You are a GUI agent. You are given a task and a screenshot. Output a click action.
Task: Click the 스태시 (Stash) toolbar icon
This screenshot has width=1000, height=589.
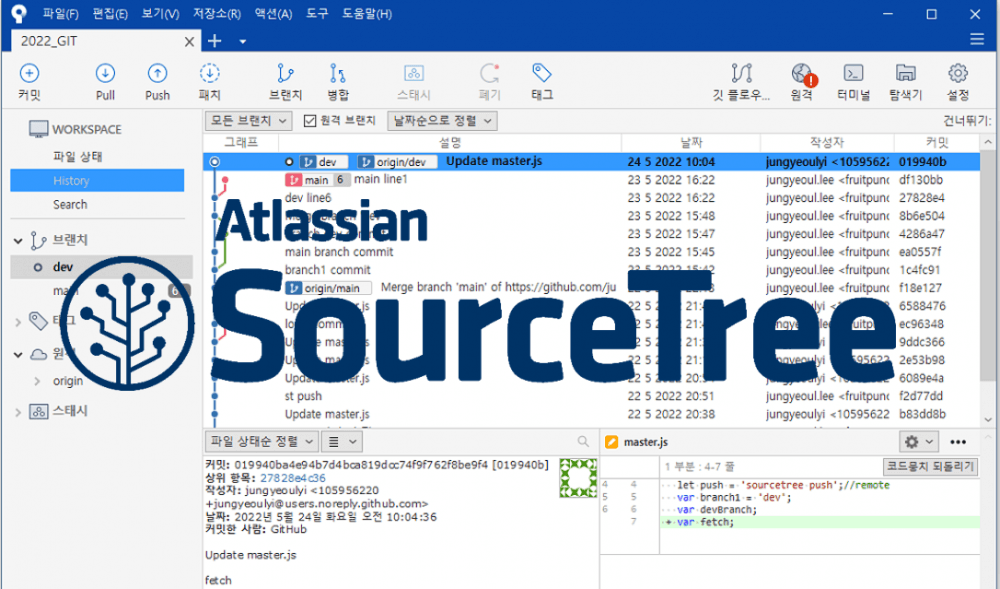point(414,73)
